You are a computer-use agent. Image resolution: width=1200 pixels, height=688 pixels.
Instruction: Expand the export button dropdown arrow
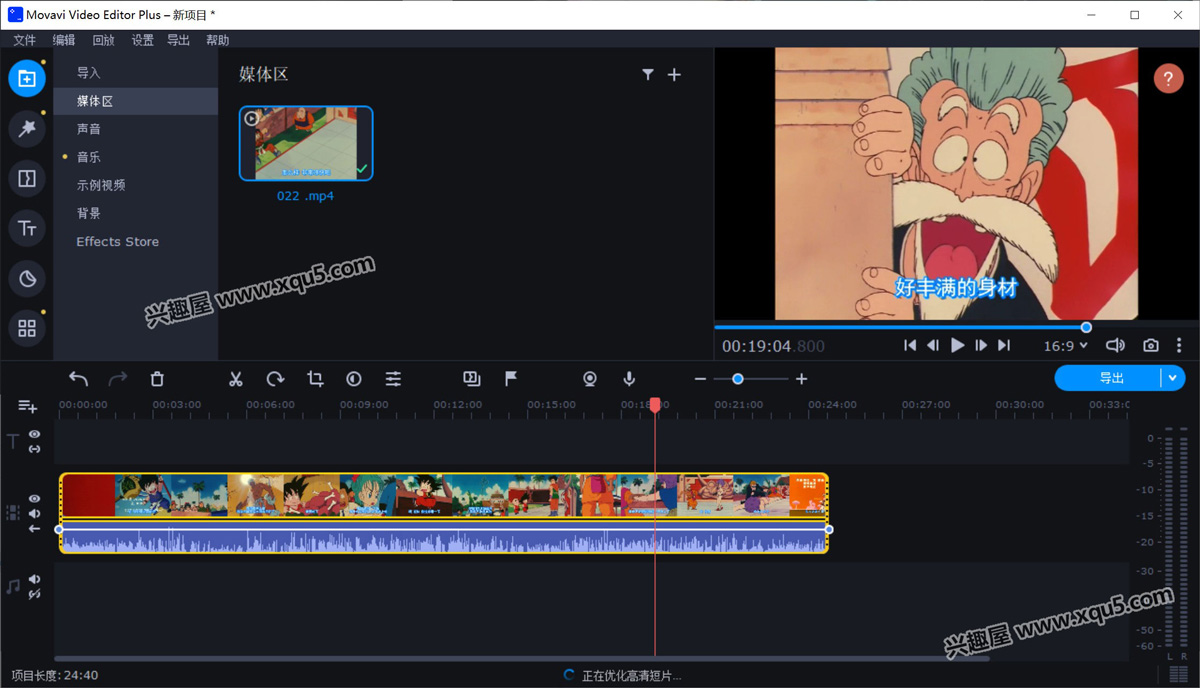pos(1173,378)
